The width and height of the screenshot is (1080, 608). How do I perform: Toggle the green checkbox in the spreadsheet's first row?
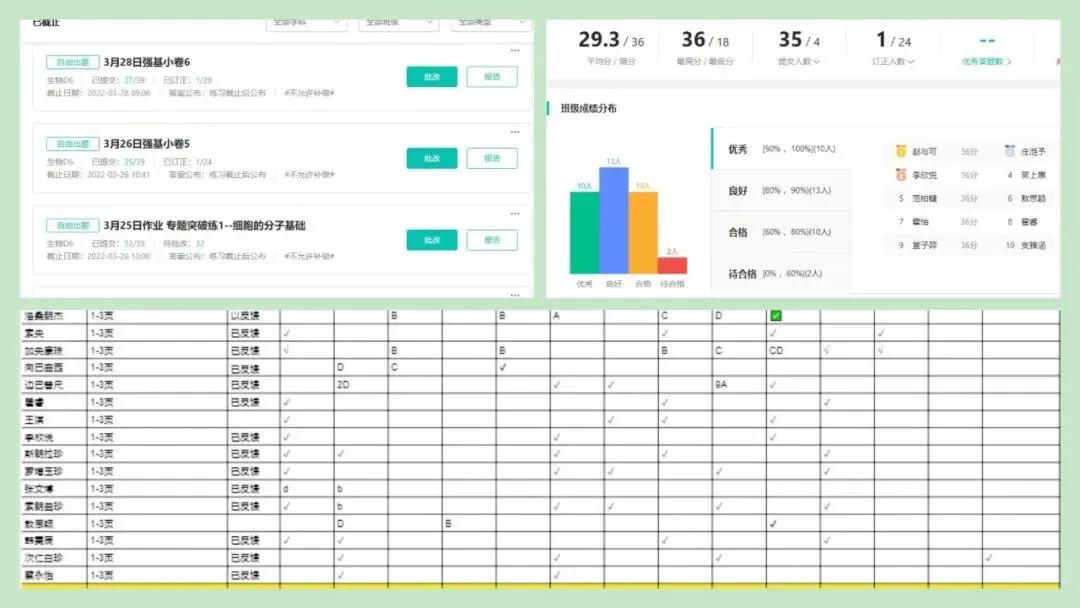[x=776, y=315]
